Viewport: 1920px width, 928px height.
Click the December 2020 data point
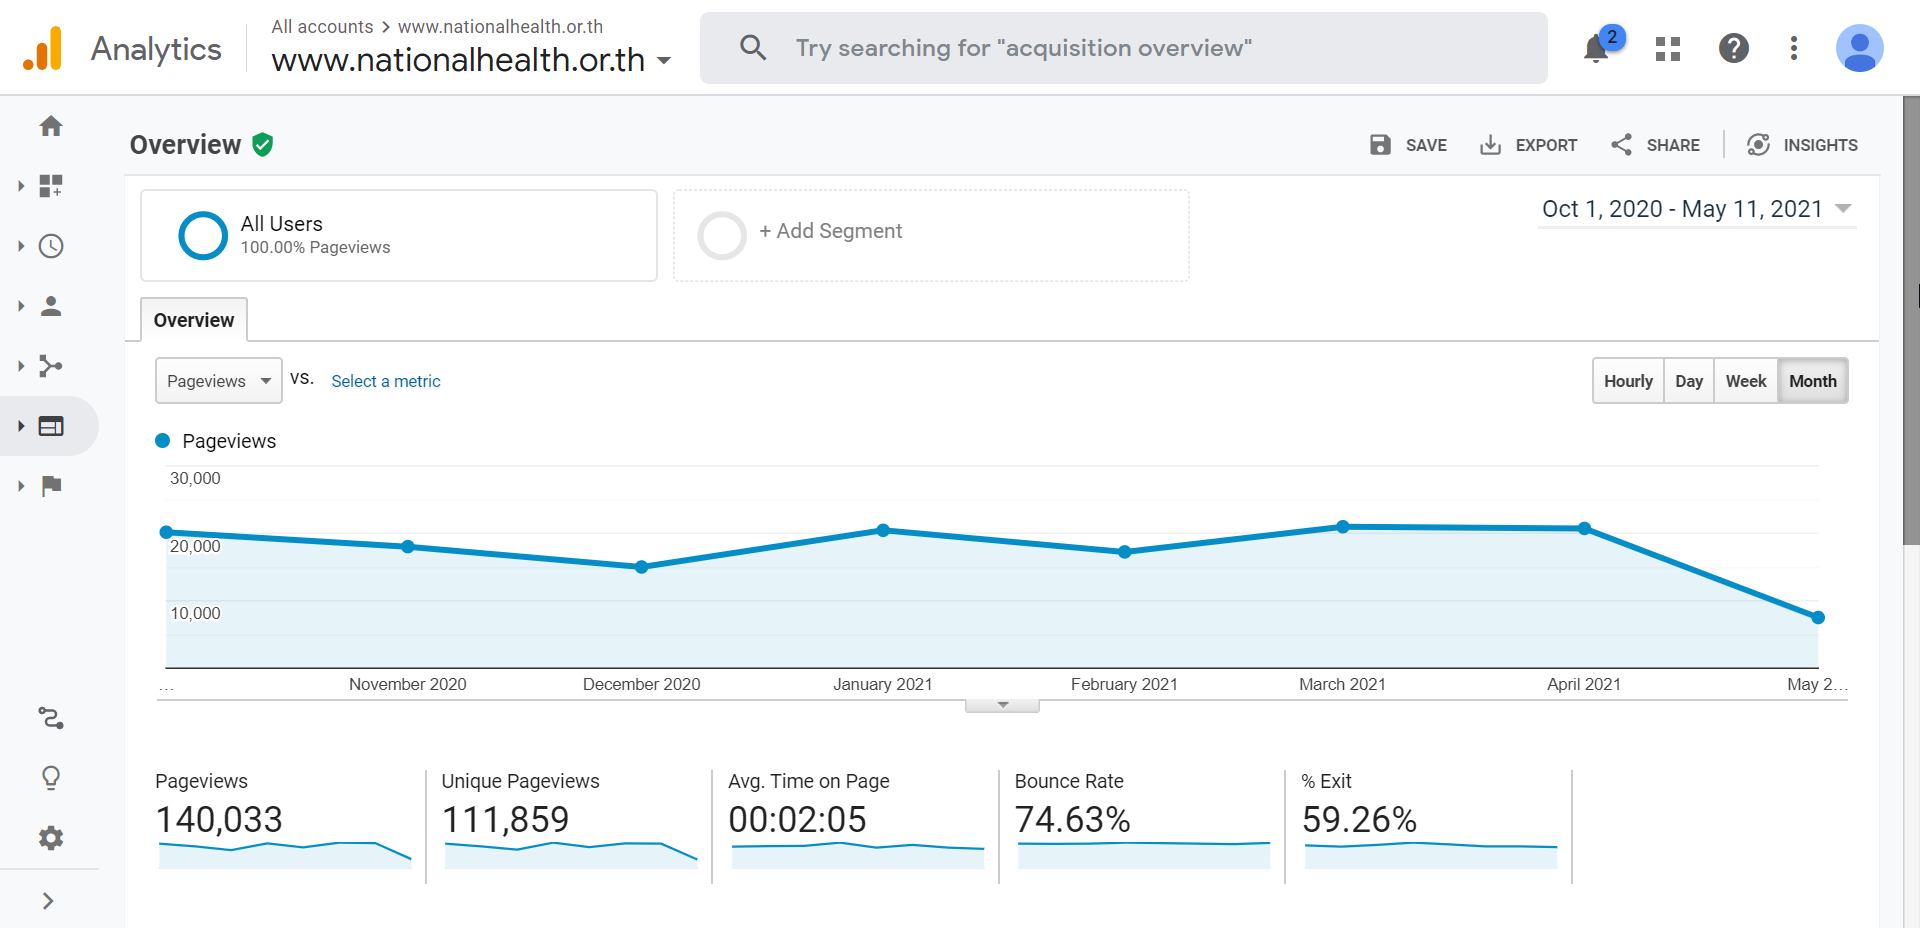[642, 567]
